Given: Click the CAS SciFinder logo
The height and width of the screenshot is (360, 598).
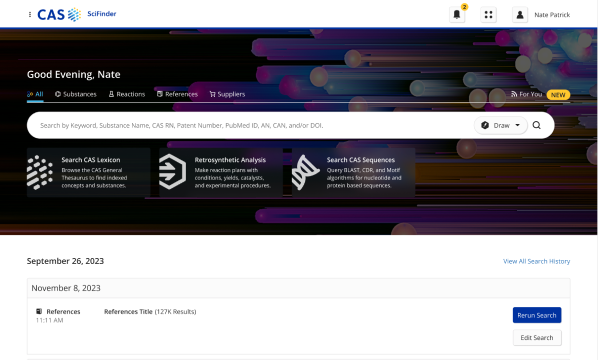Looking at the screenshot, I should pos(77,14).
